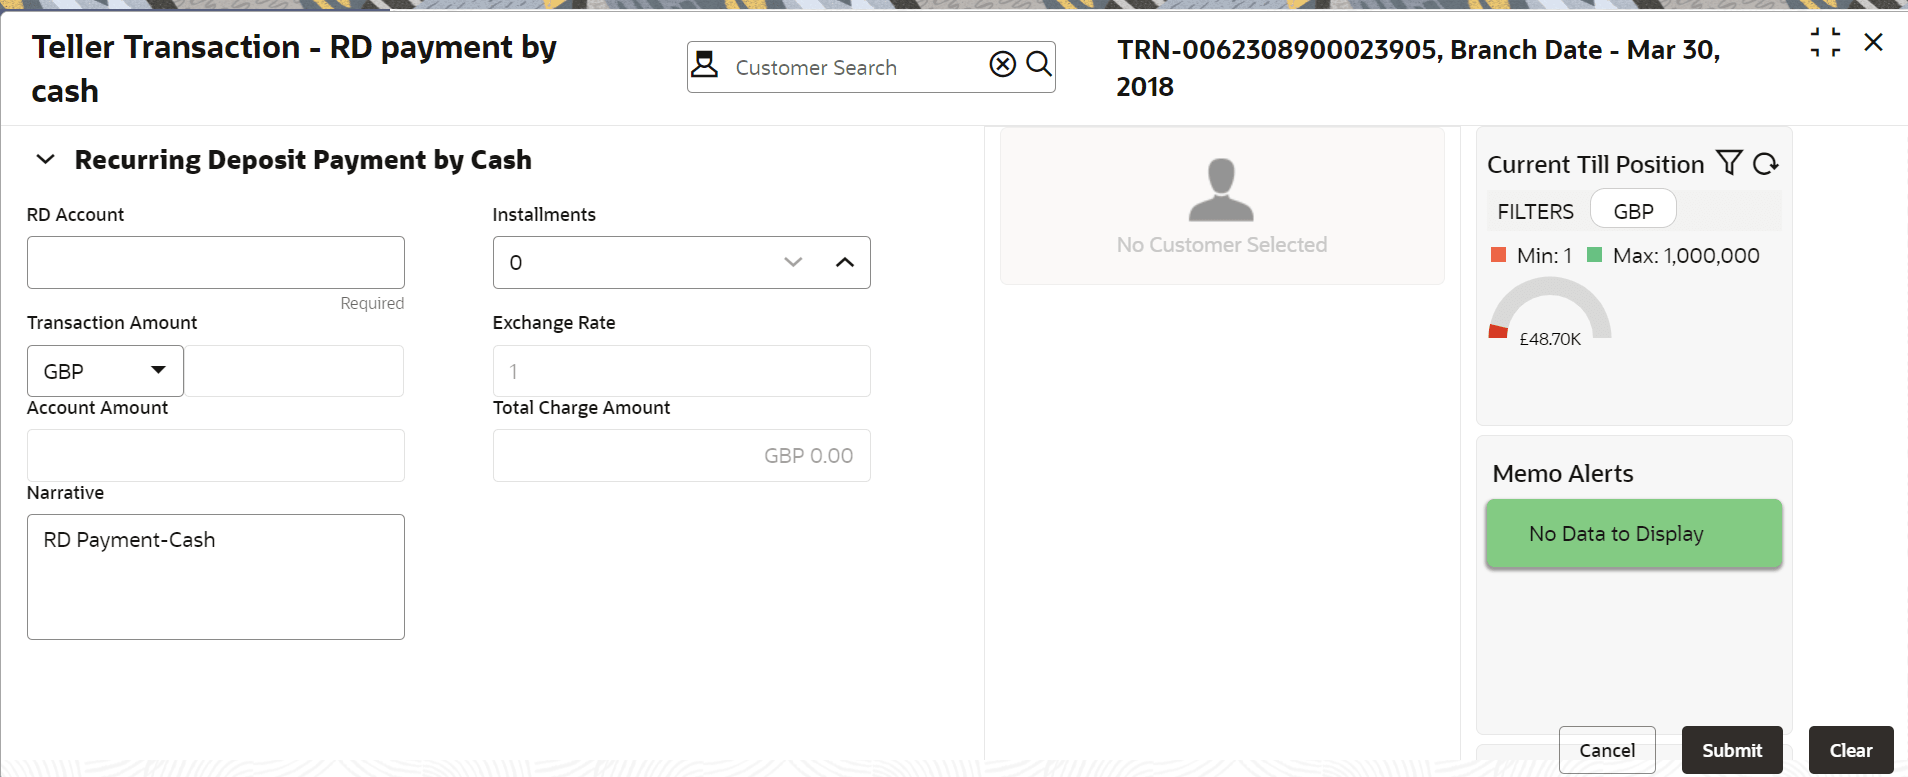
Task: Click the Submit button
Action: click(x=1732, y=750)
